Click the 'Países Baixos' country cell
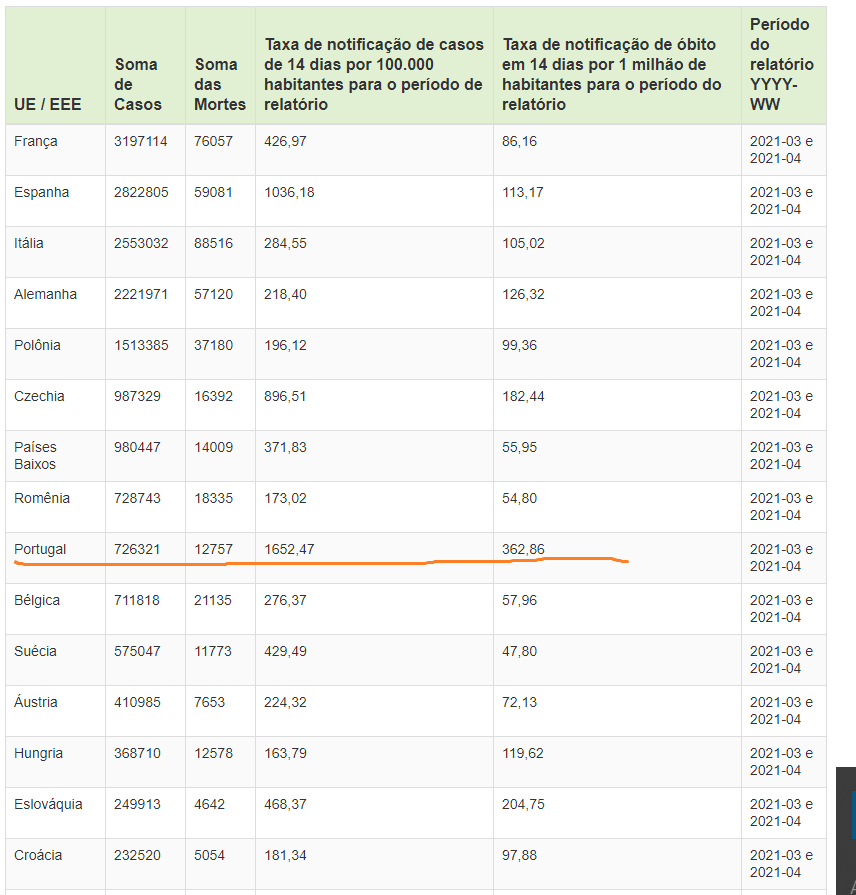Viewport: 856px width, 895px height. pos(36,456)
